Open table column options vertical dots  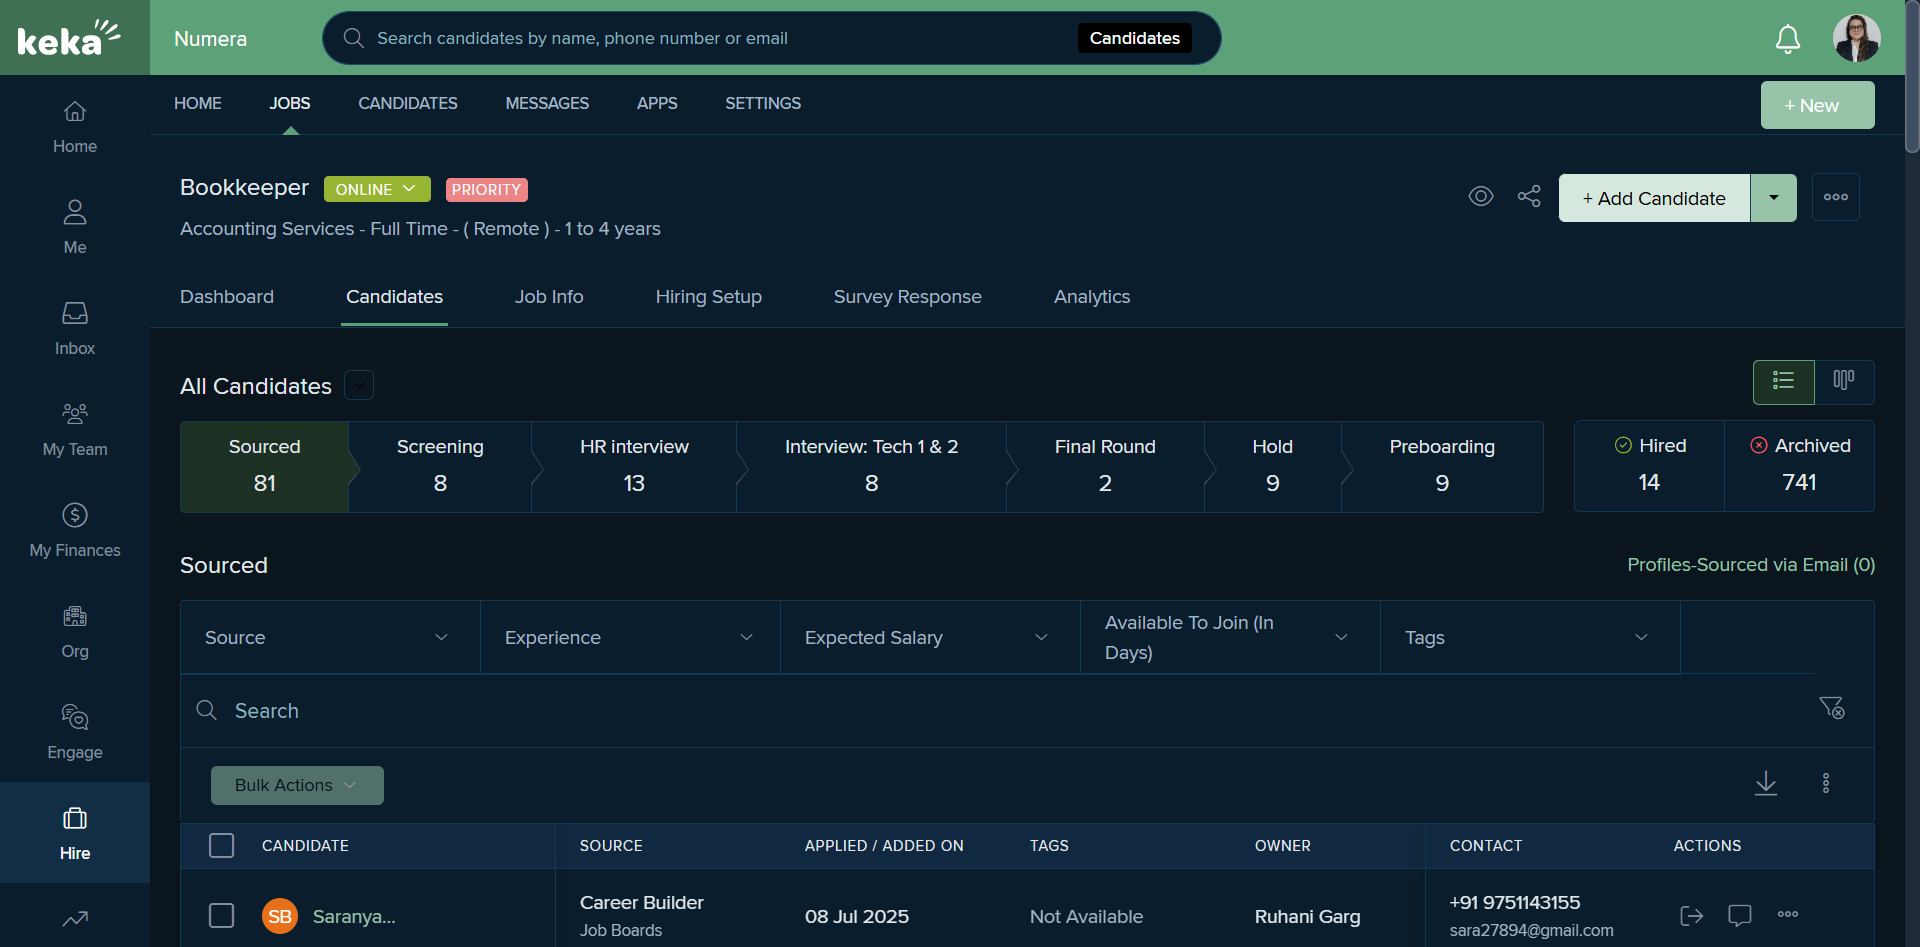tap(1826, 783)
